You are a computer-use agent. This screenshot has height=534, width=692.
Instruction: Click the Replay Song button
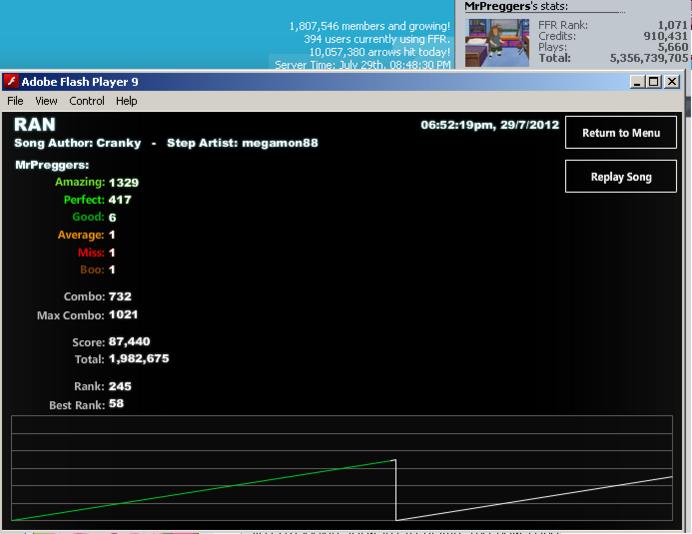(x=621, y=177)
